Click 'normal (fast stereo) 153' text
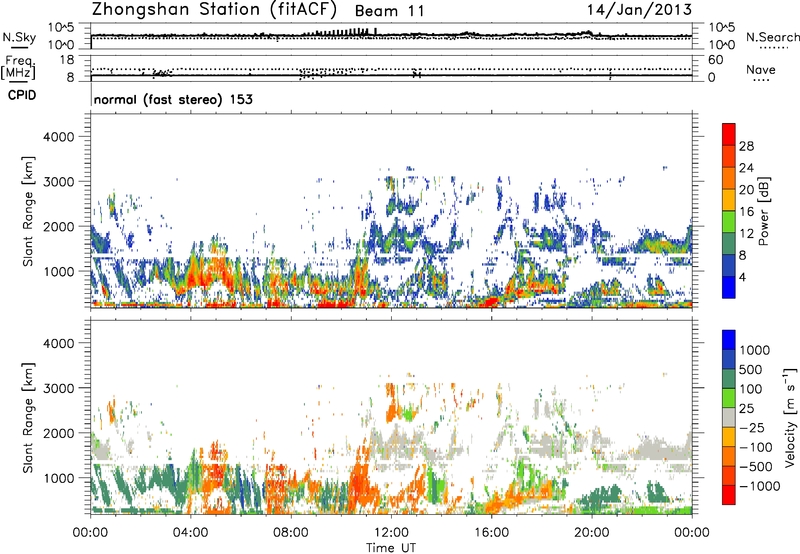This screenshot has width=800, height=554. [x=173, y=99]
